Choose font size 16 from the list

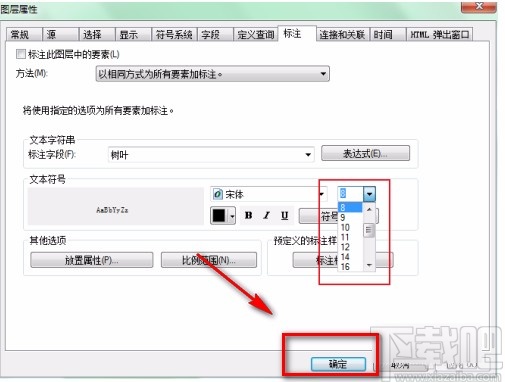click(x=350, y=266)
